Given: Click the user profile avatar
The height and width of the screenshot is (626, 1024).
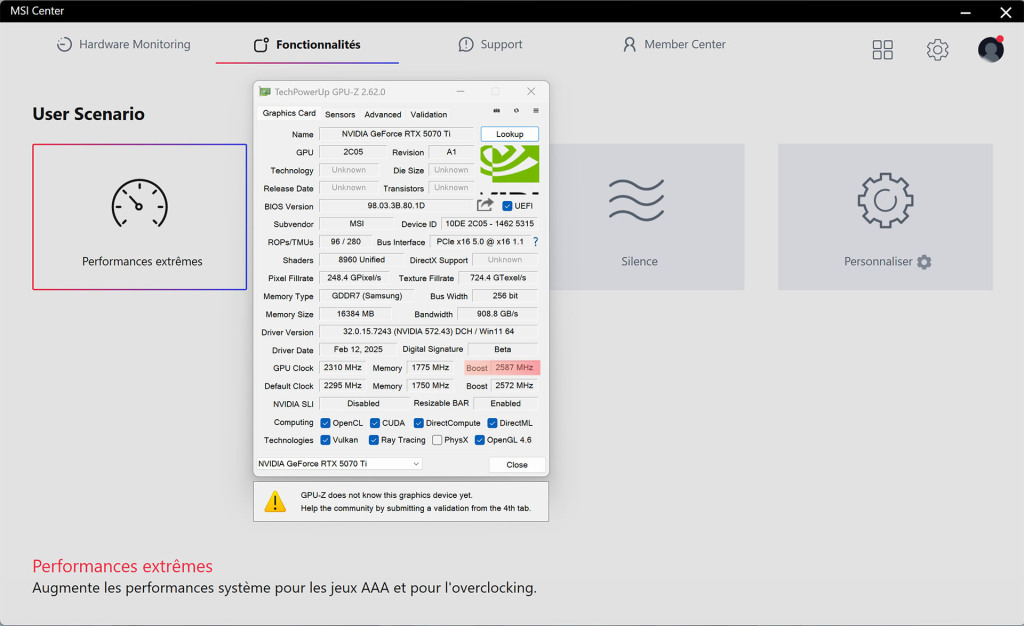Looking at the screenshot, I should [x=991, y=50].
